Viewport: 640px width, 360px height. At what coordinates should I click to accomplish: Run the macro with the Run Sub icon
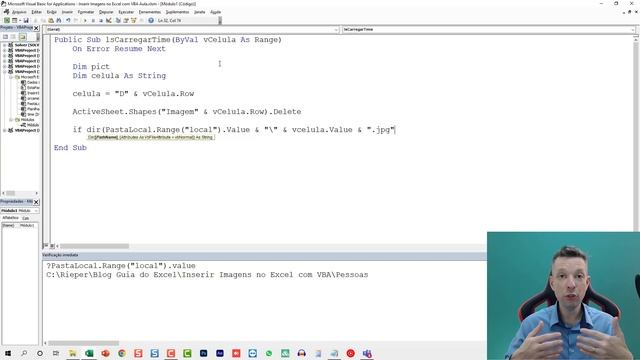coord(85,20)
